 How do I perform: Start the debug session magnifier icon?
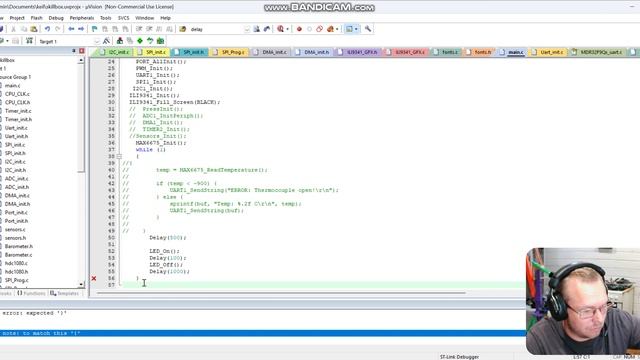pyautogui.click(x=280, y=29)
